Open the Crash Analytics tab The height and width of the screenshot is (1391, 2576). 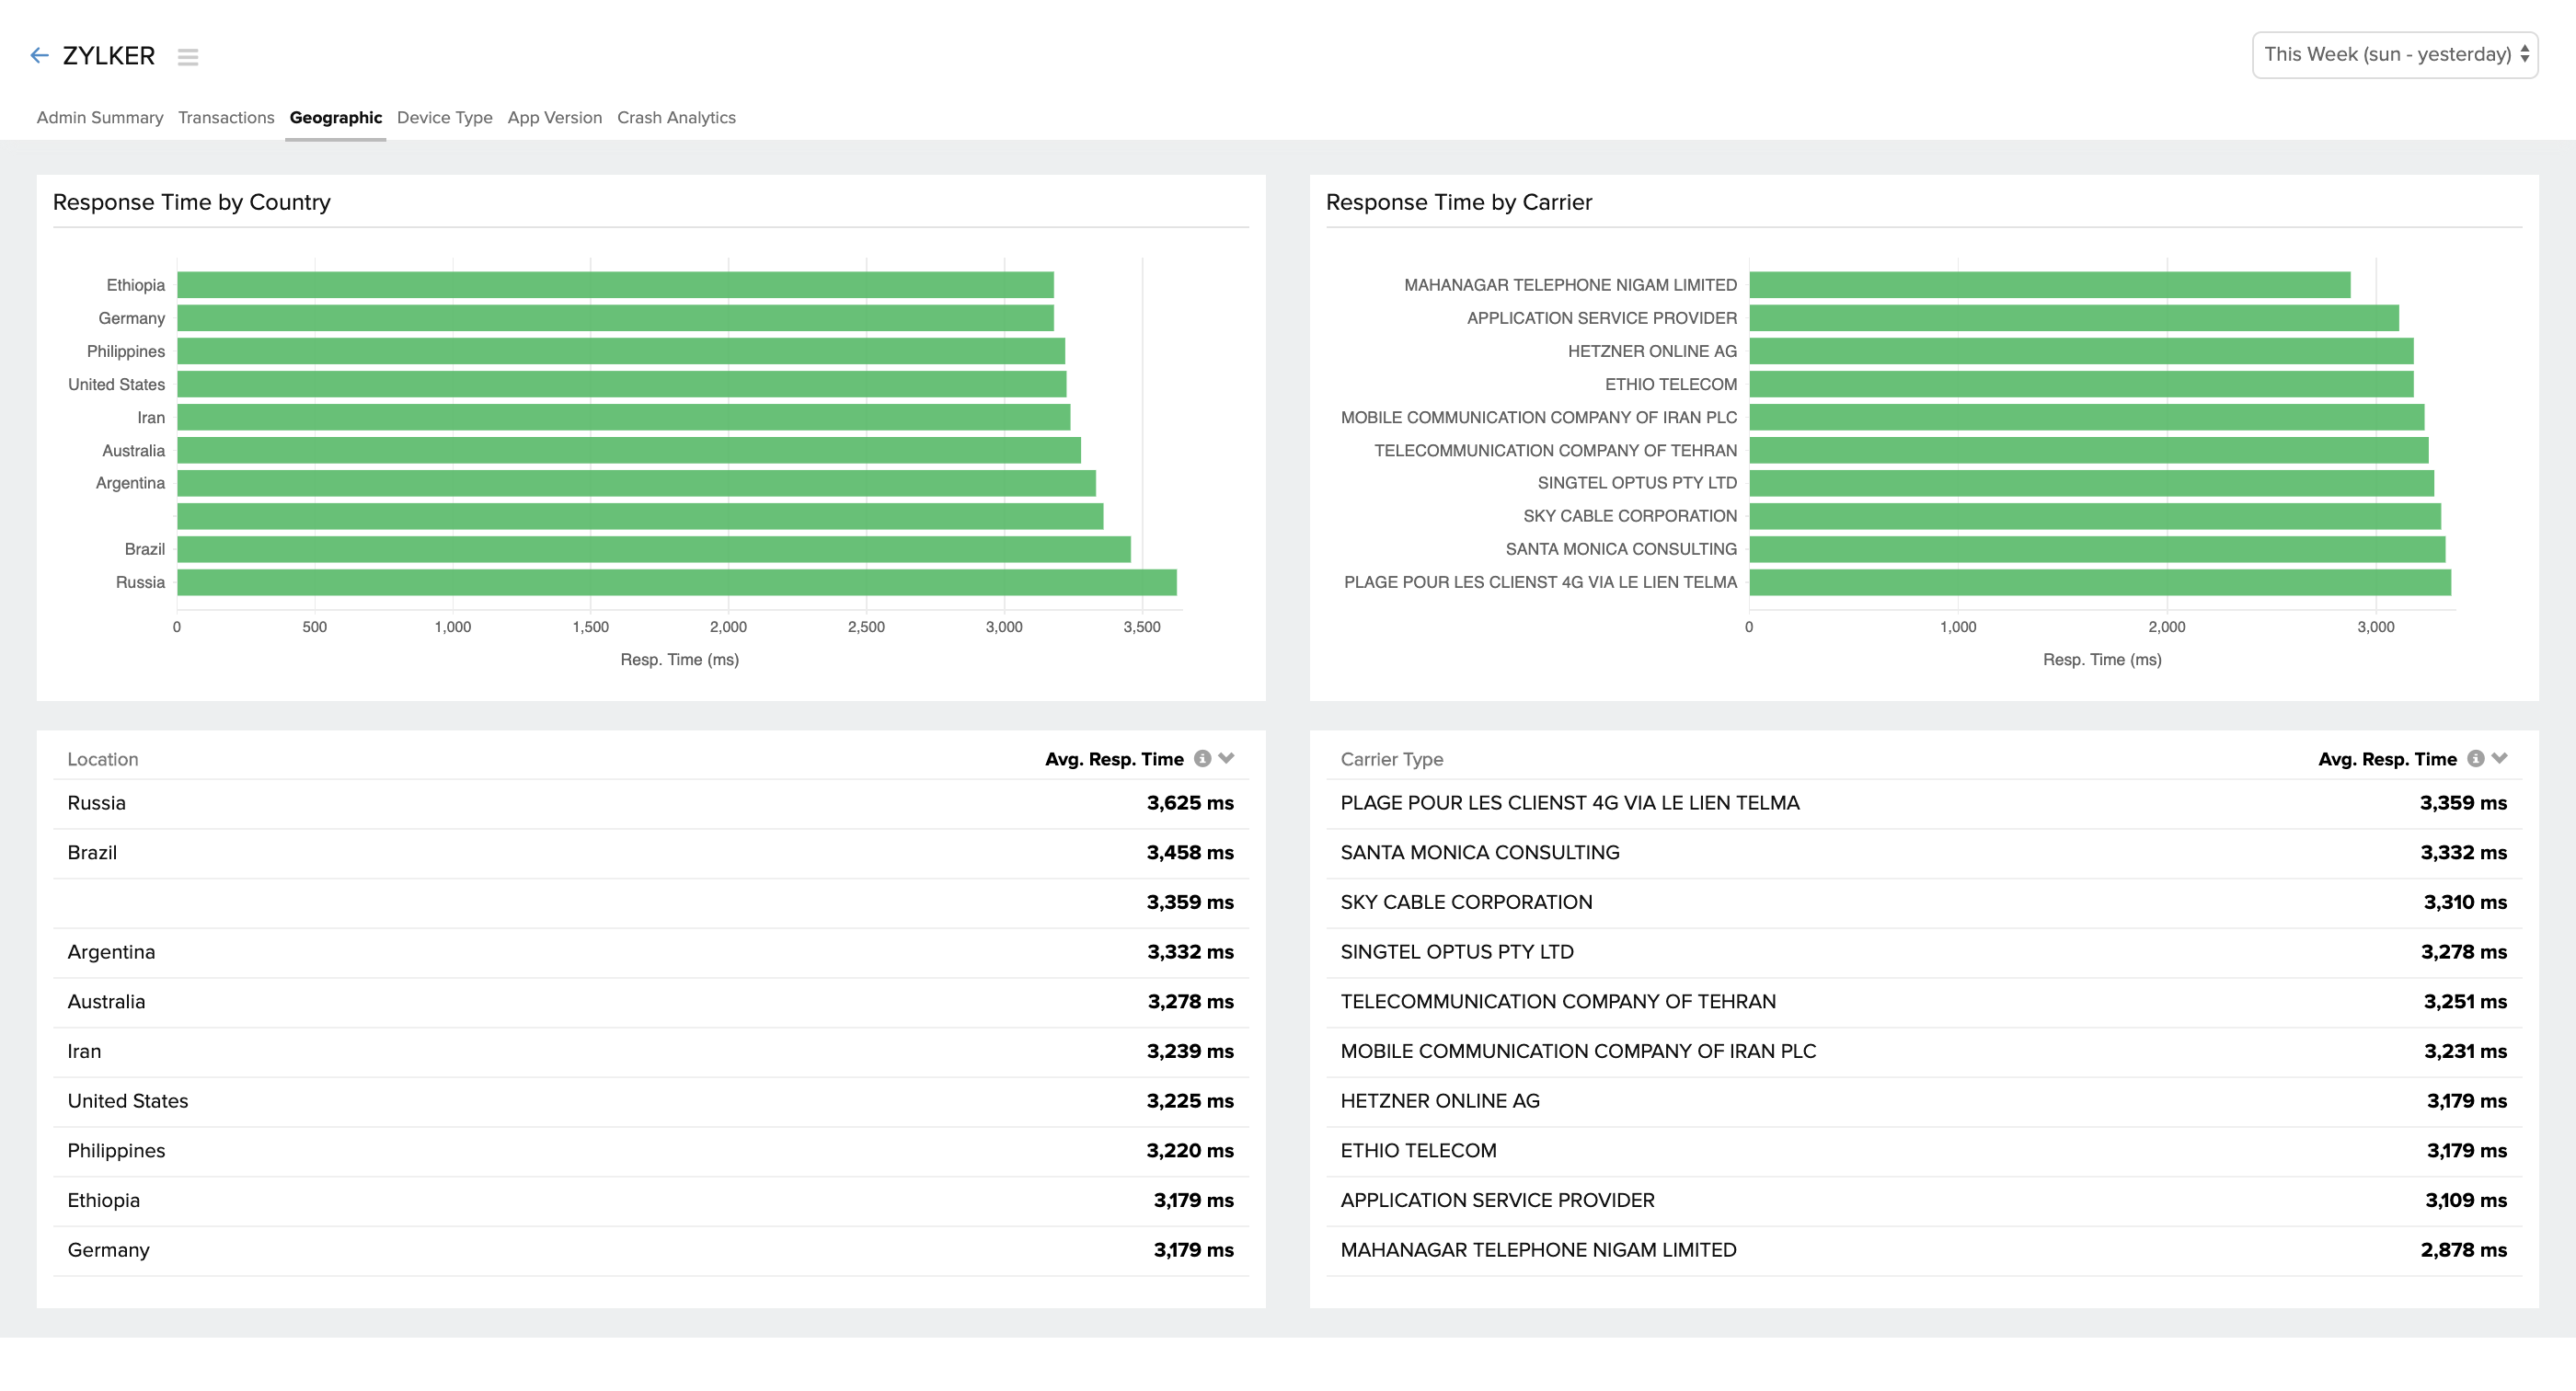(x=676, y=117)
